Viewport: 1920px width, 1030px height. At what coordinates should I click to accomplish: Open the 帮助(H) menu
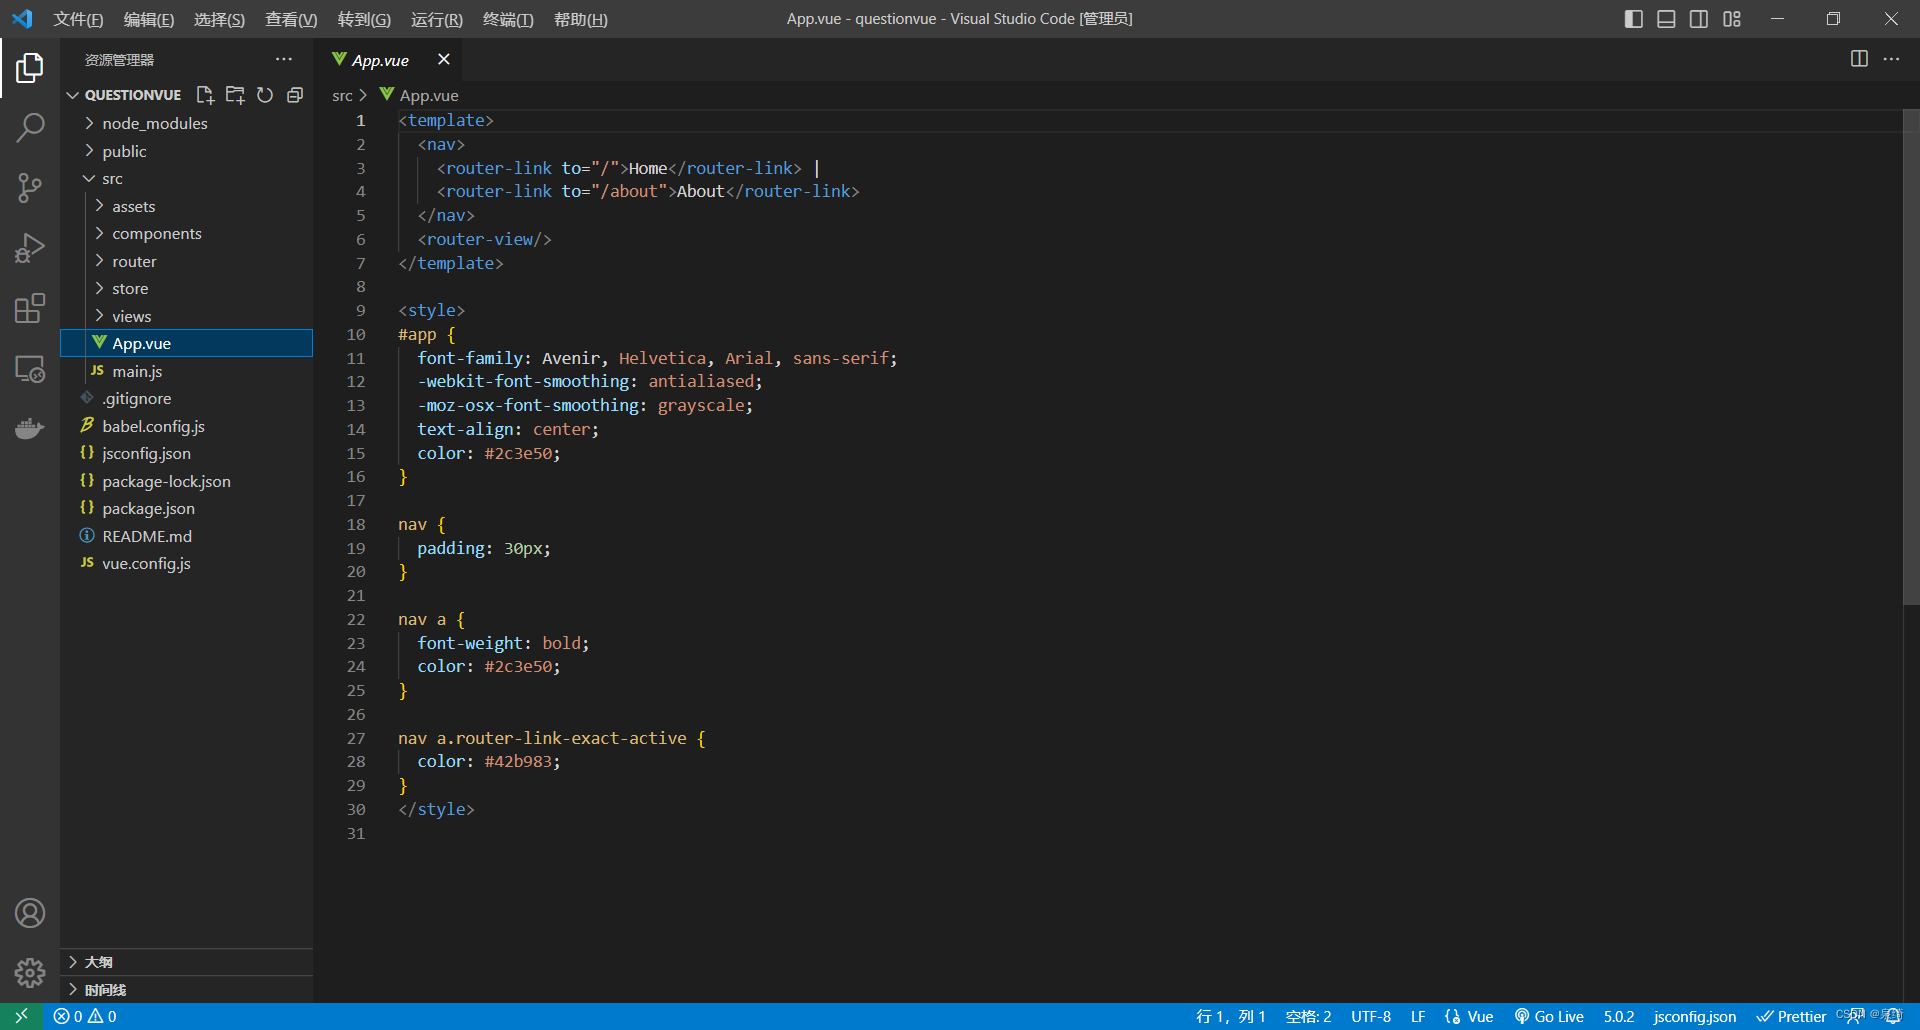581,19
